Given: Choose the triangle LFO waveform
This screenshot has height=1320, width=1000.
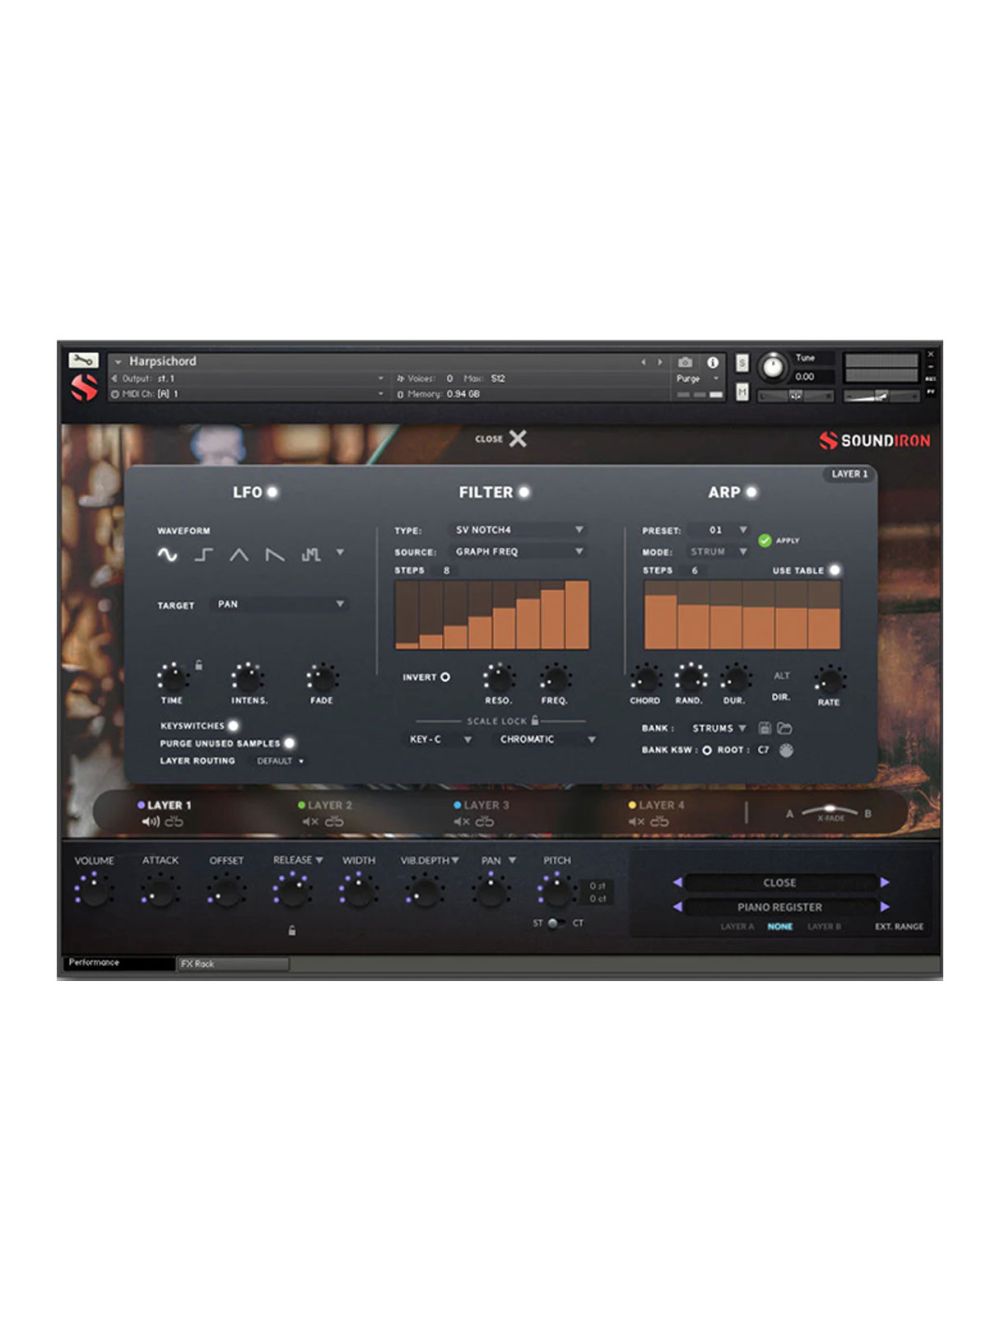Looking at the screenshot, I should 240,556.
